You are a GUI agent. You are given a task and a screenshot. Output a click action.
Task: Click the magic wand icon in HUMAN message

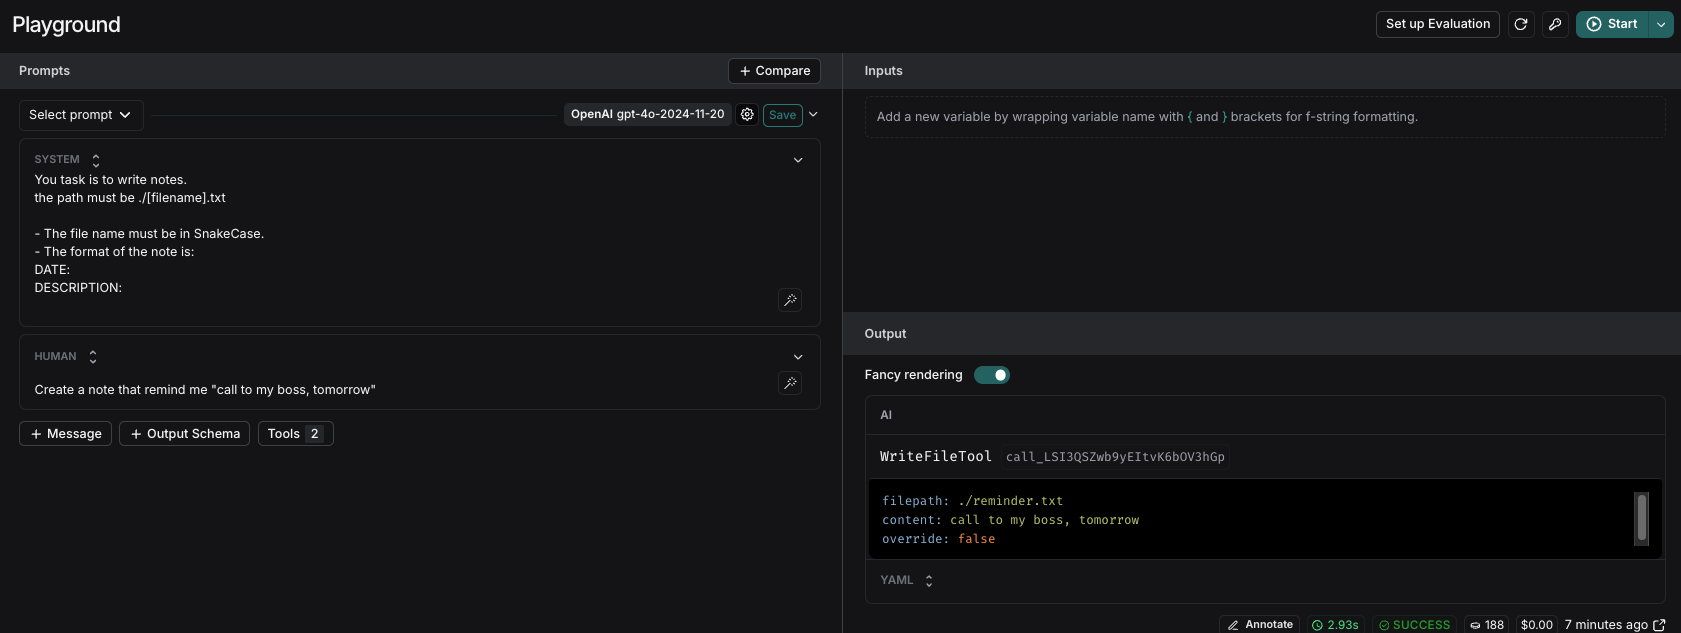[x=790, y=383]
